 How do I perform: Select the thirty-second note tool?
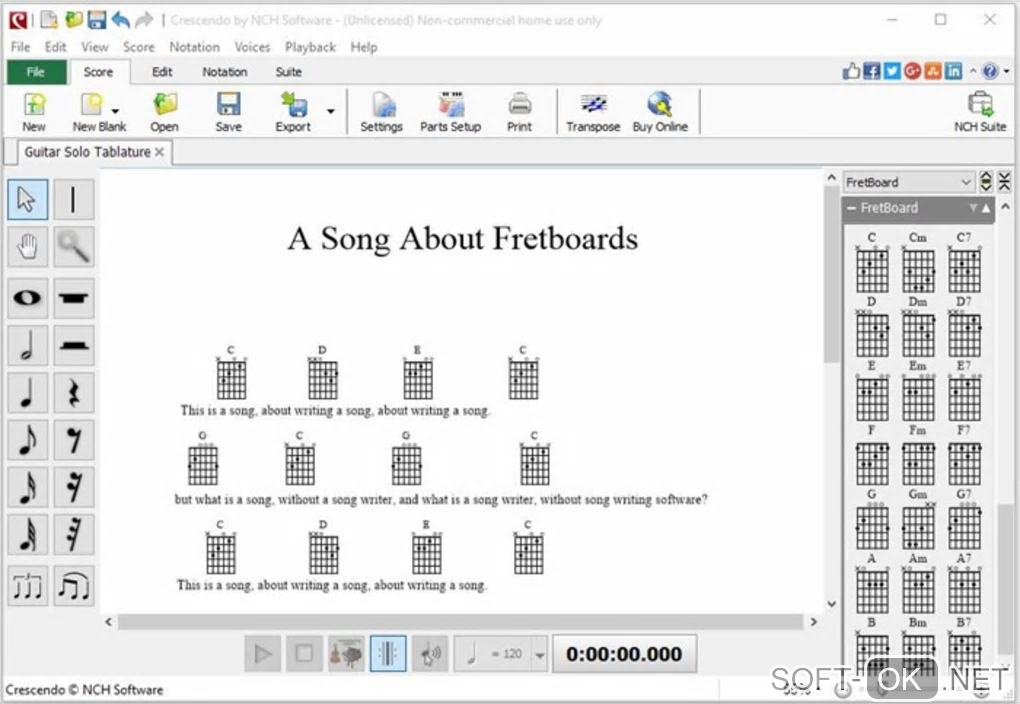tap(27, 534)
